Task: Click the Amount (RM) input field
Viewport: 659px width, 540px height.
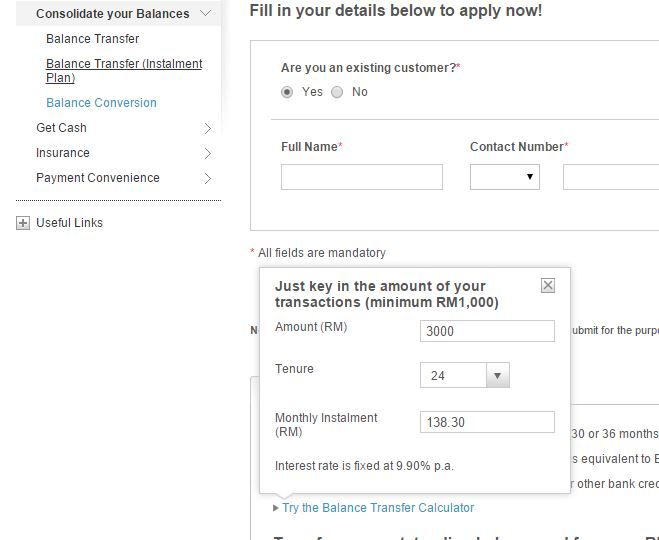Action: pos(487,331)
